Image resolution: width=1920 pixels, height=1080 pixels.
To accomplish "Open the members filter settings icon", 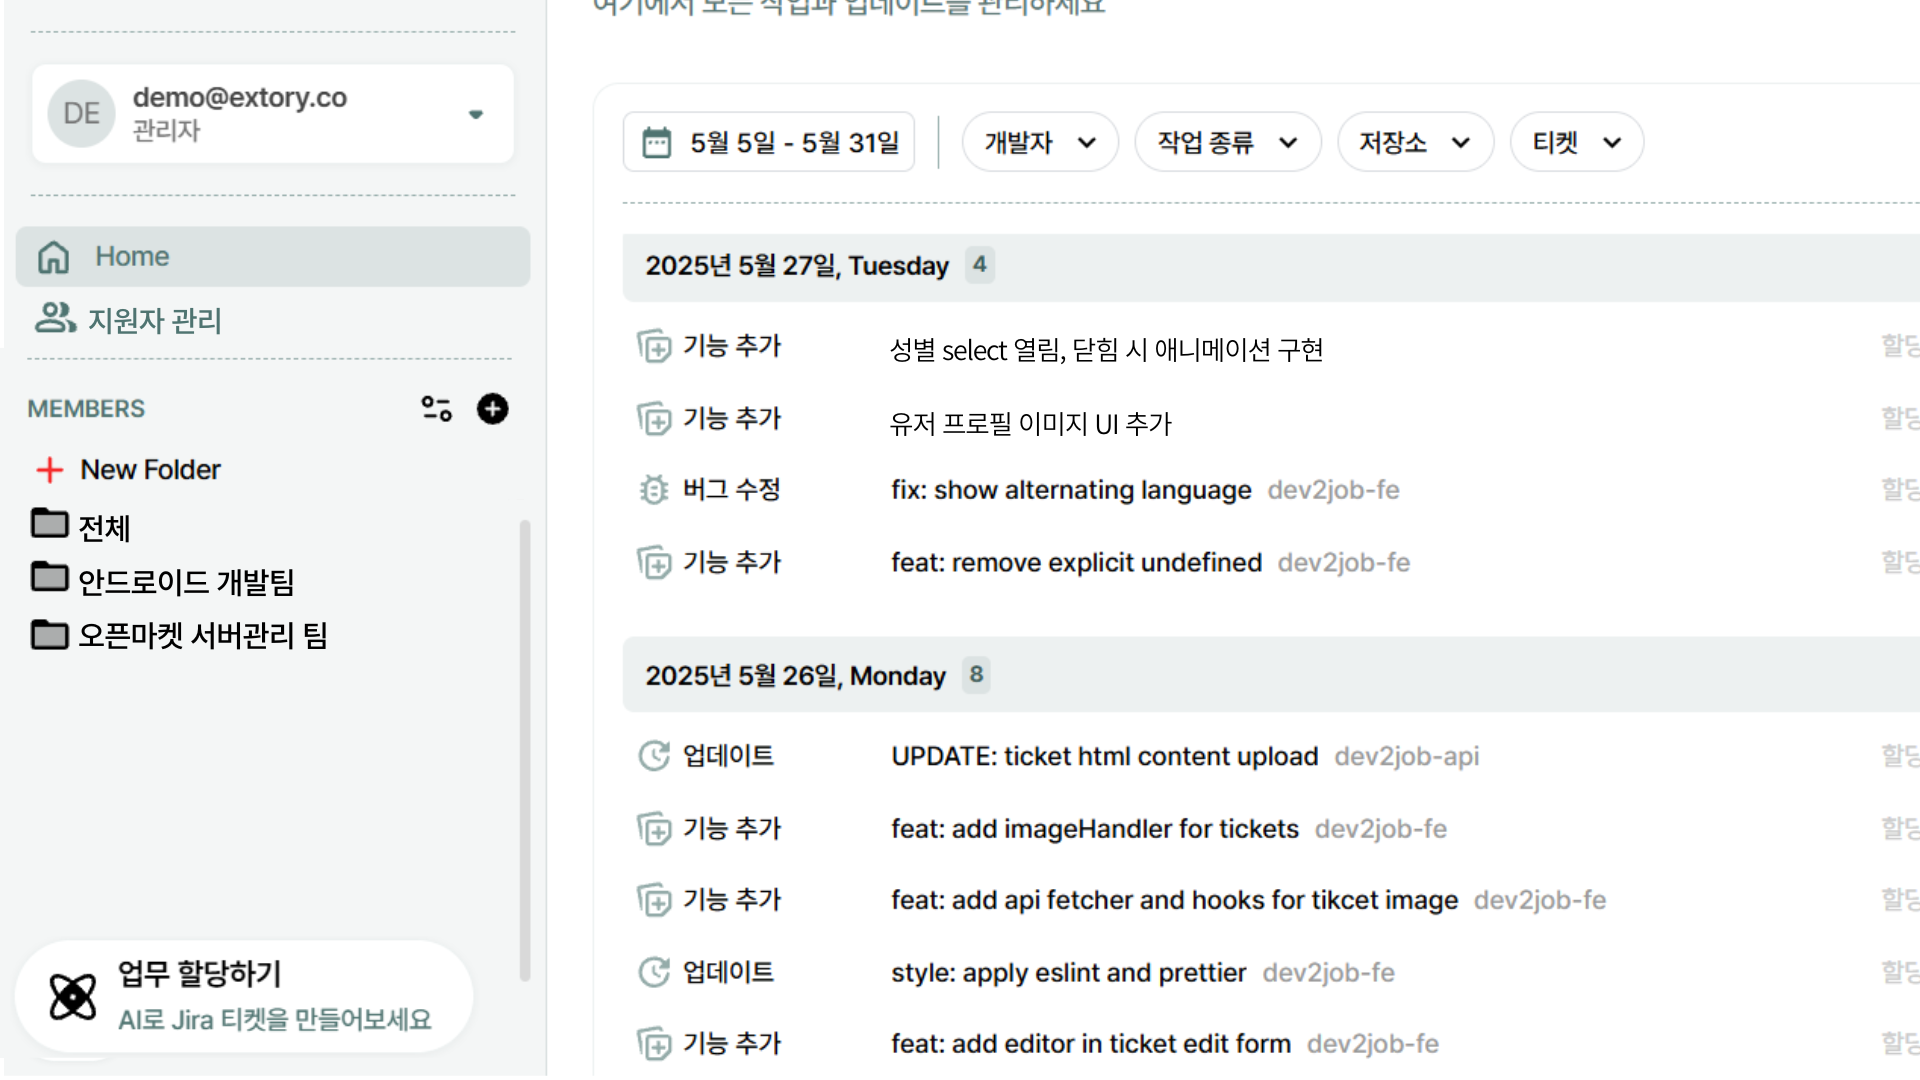I will (436, 409).
